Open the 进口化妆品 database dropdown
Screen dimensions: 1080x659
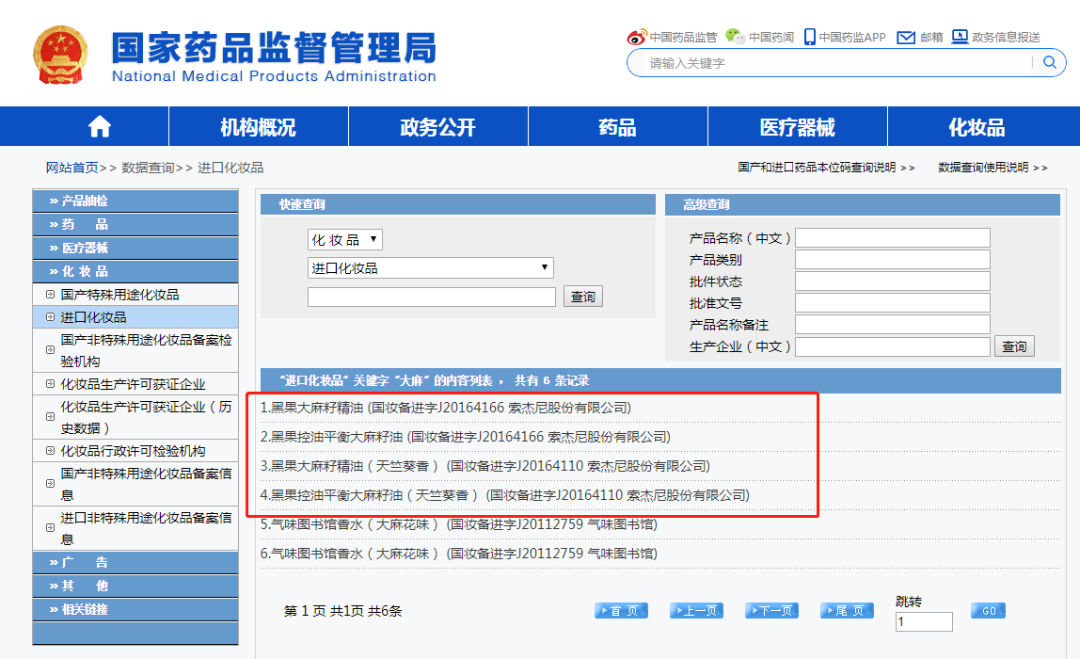pos(430,268)
